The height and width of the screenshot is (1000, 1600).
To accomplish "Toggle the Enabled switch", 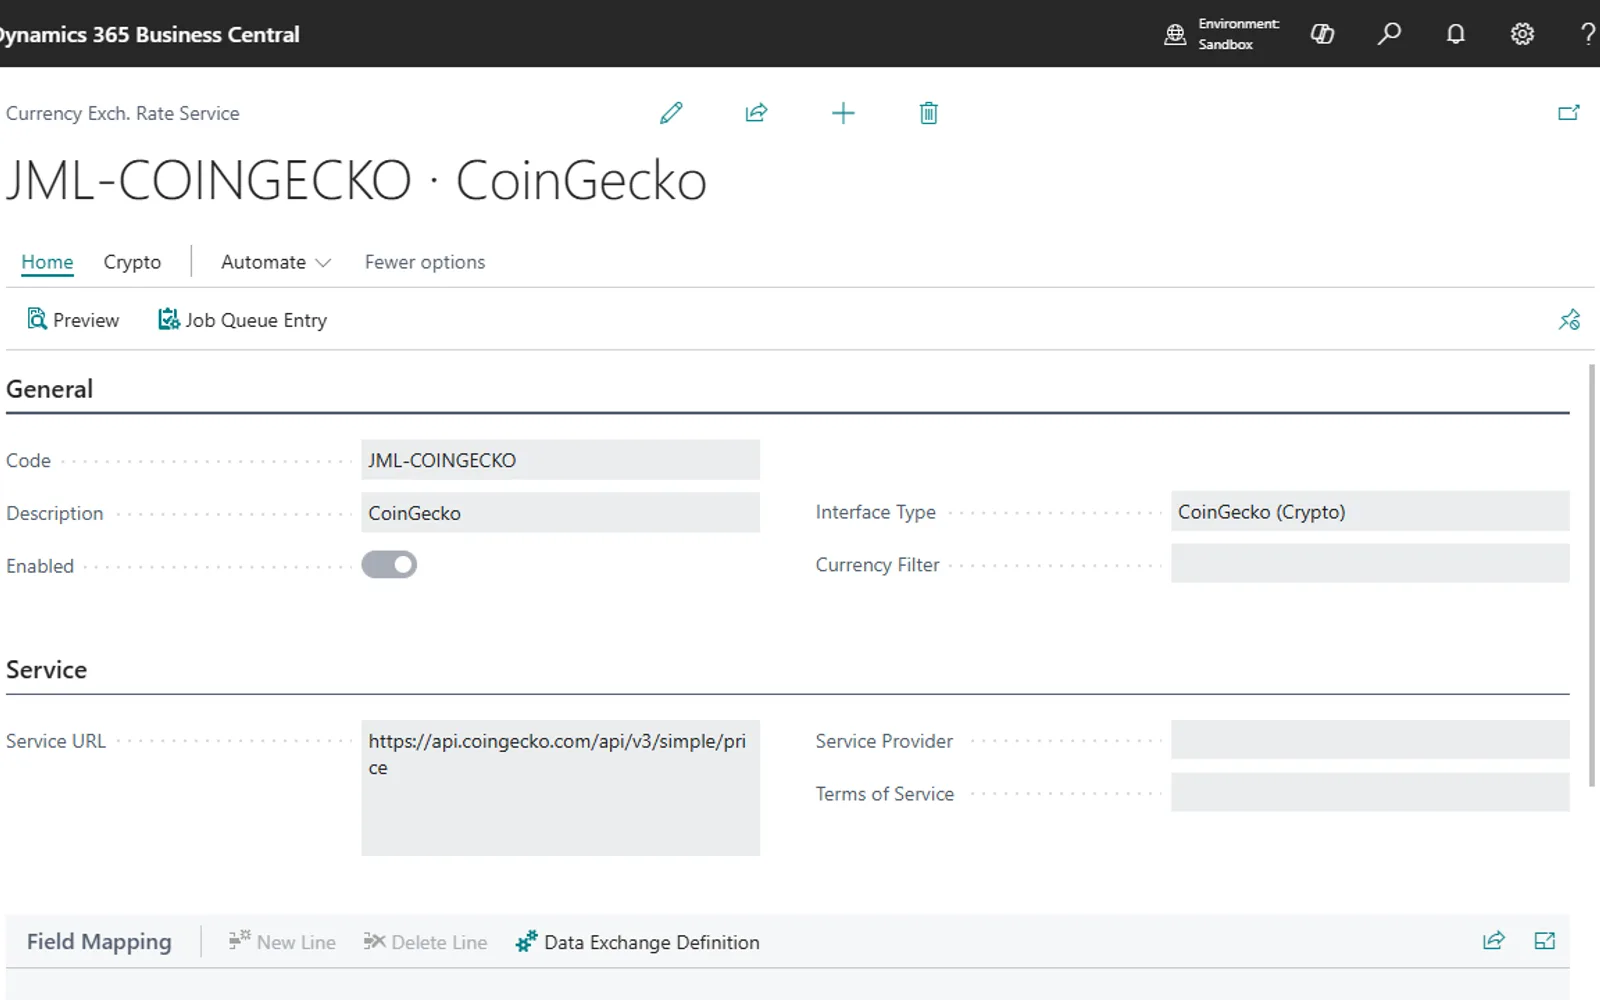I will tap(389, 565).
